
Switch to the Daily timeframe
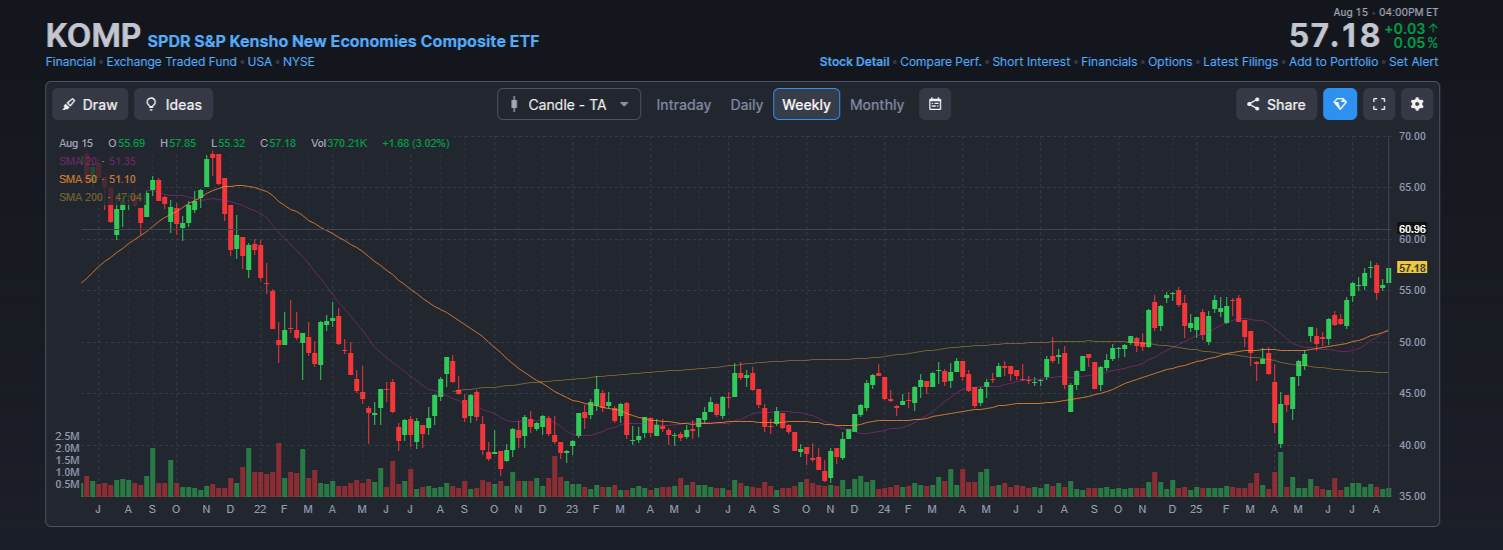coord(747,105)
